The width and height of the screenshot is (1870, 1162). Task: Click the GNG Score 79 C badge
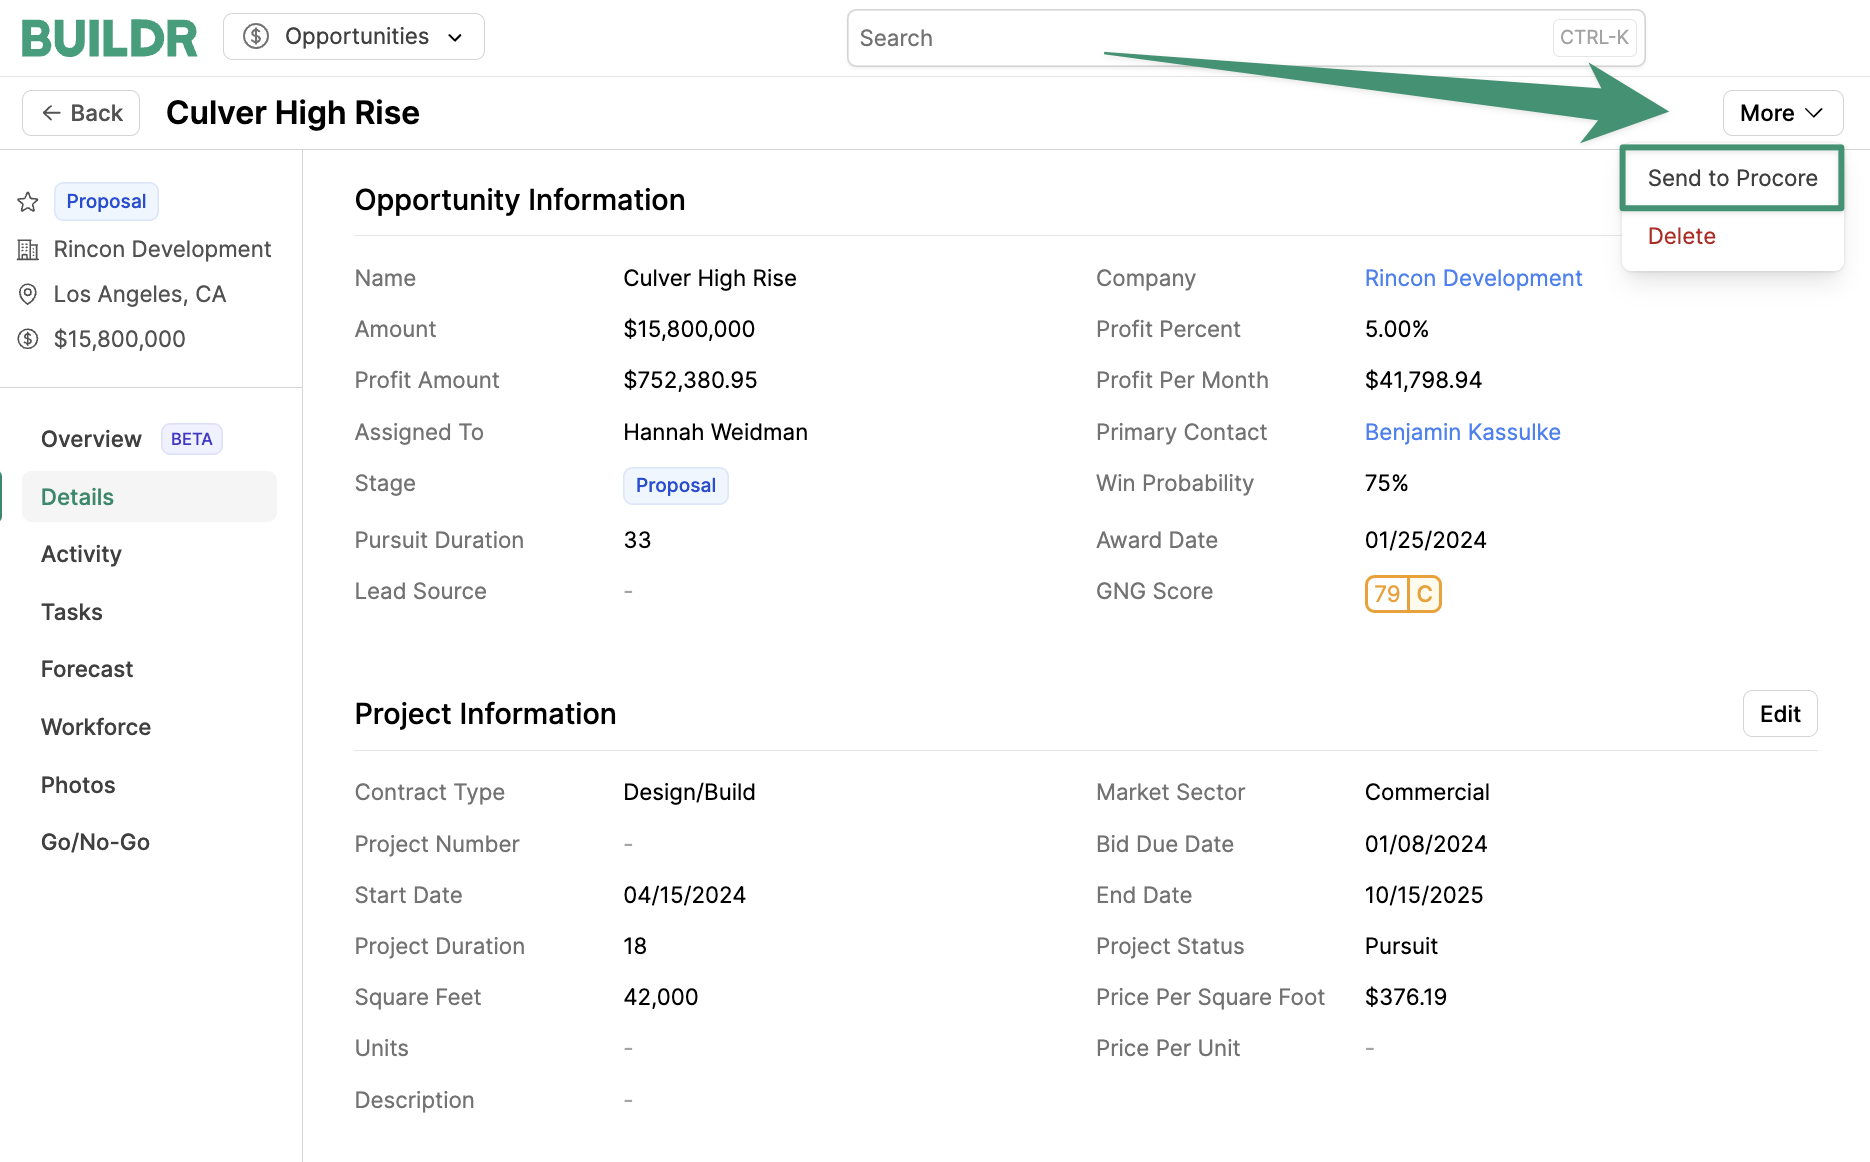pos(1402,594)
